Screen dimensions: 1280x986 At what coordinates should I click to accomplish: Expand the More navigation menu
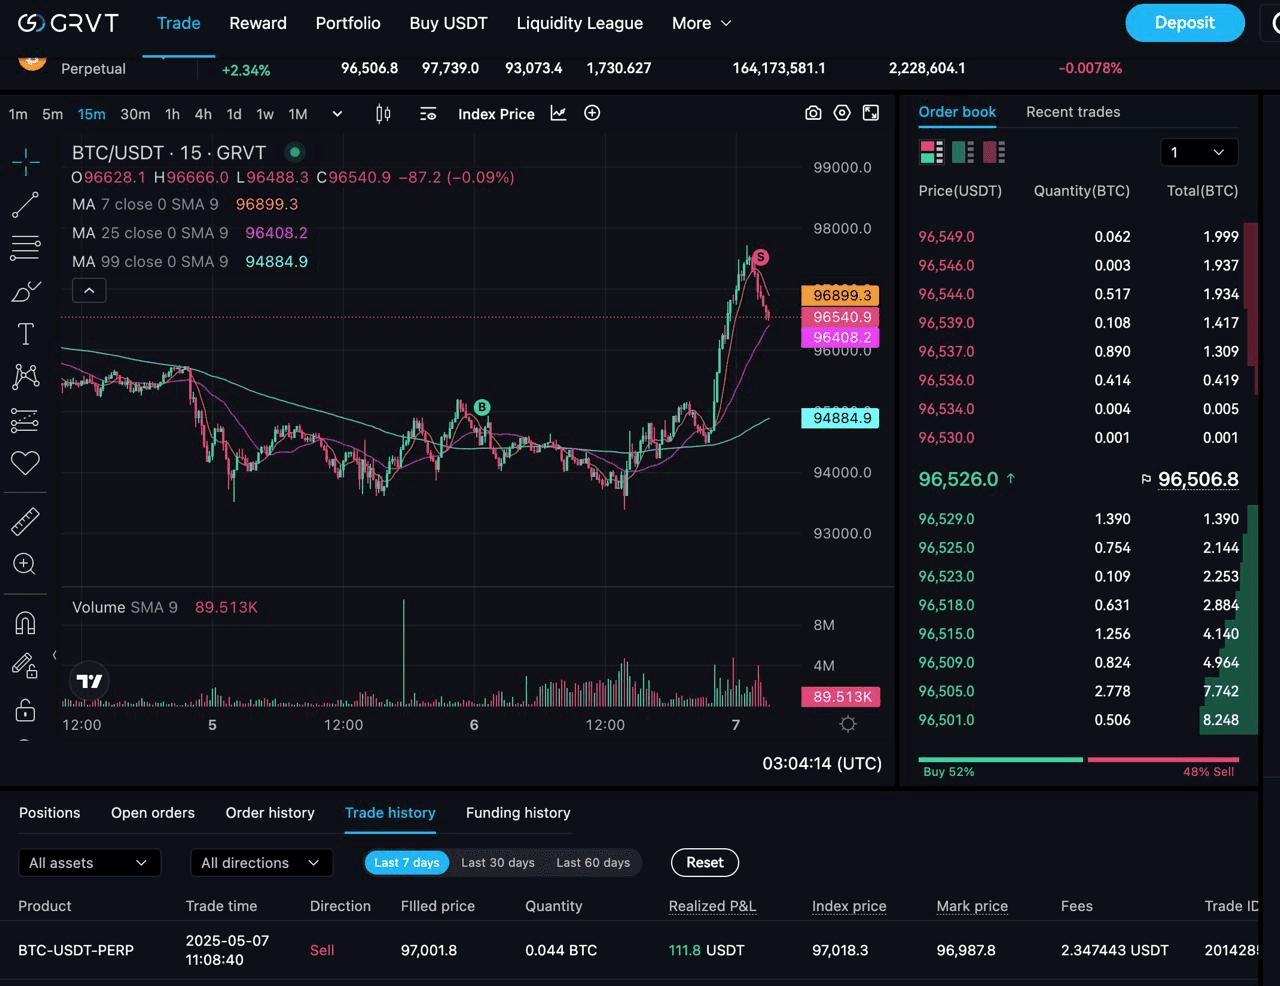[702, 23]
